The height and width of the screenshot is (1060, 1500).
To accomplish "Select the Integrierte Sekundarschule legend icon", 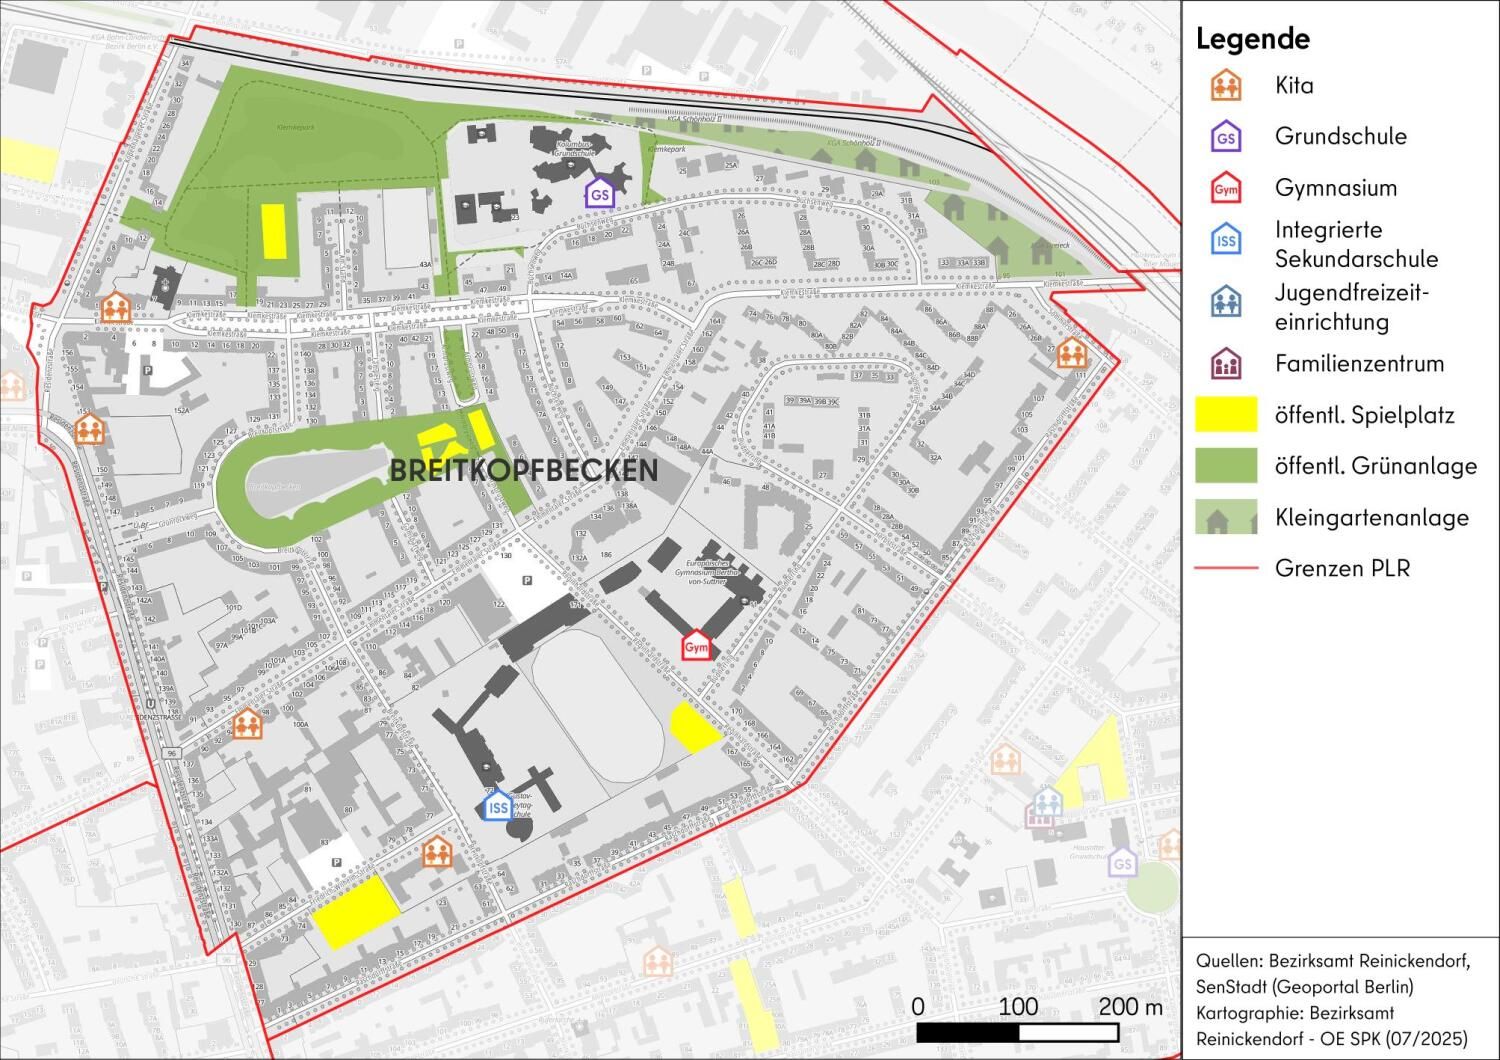I will [1226, 241].
